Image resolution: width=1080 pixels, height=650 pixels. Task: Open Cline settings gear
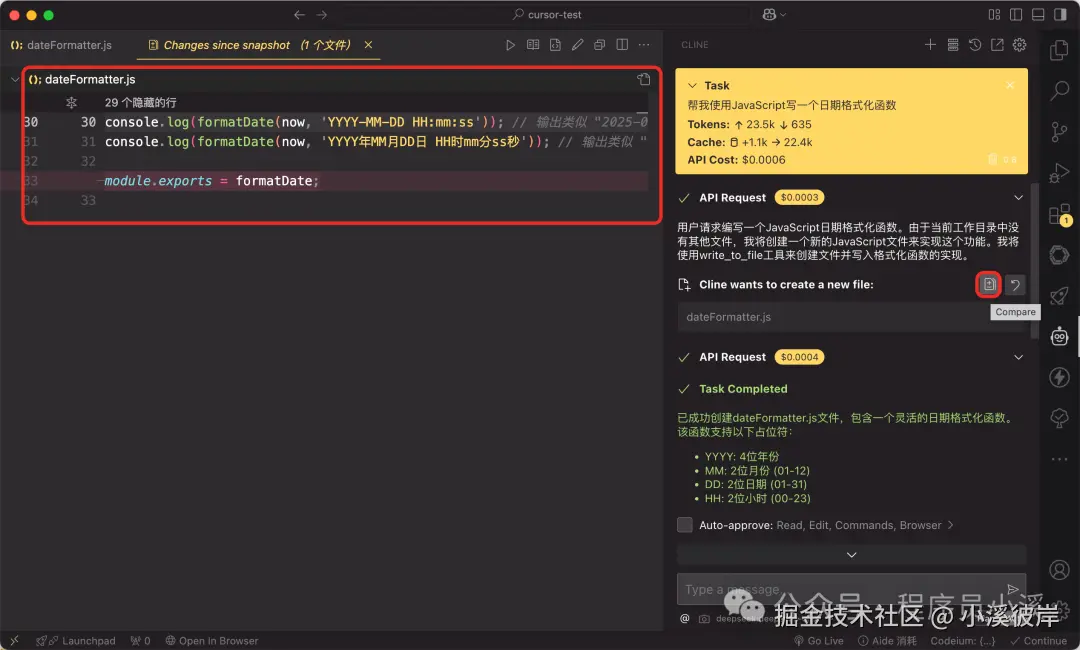point(1020,45)
